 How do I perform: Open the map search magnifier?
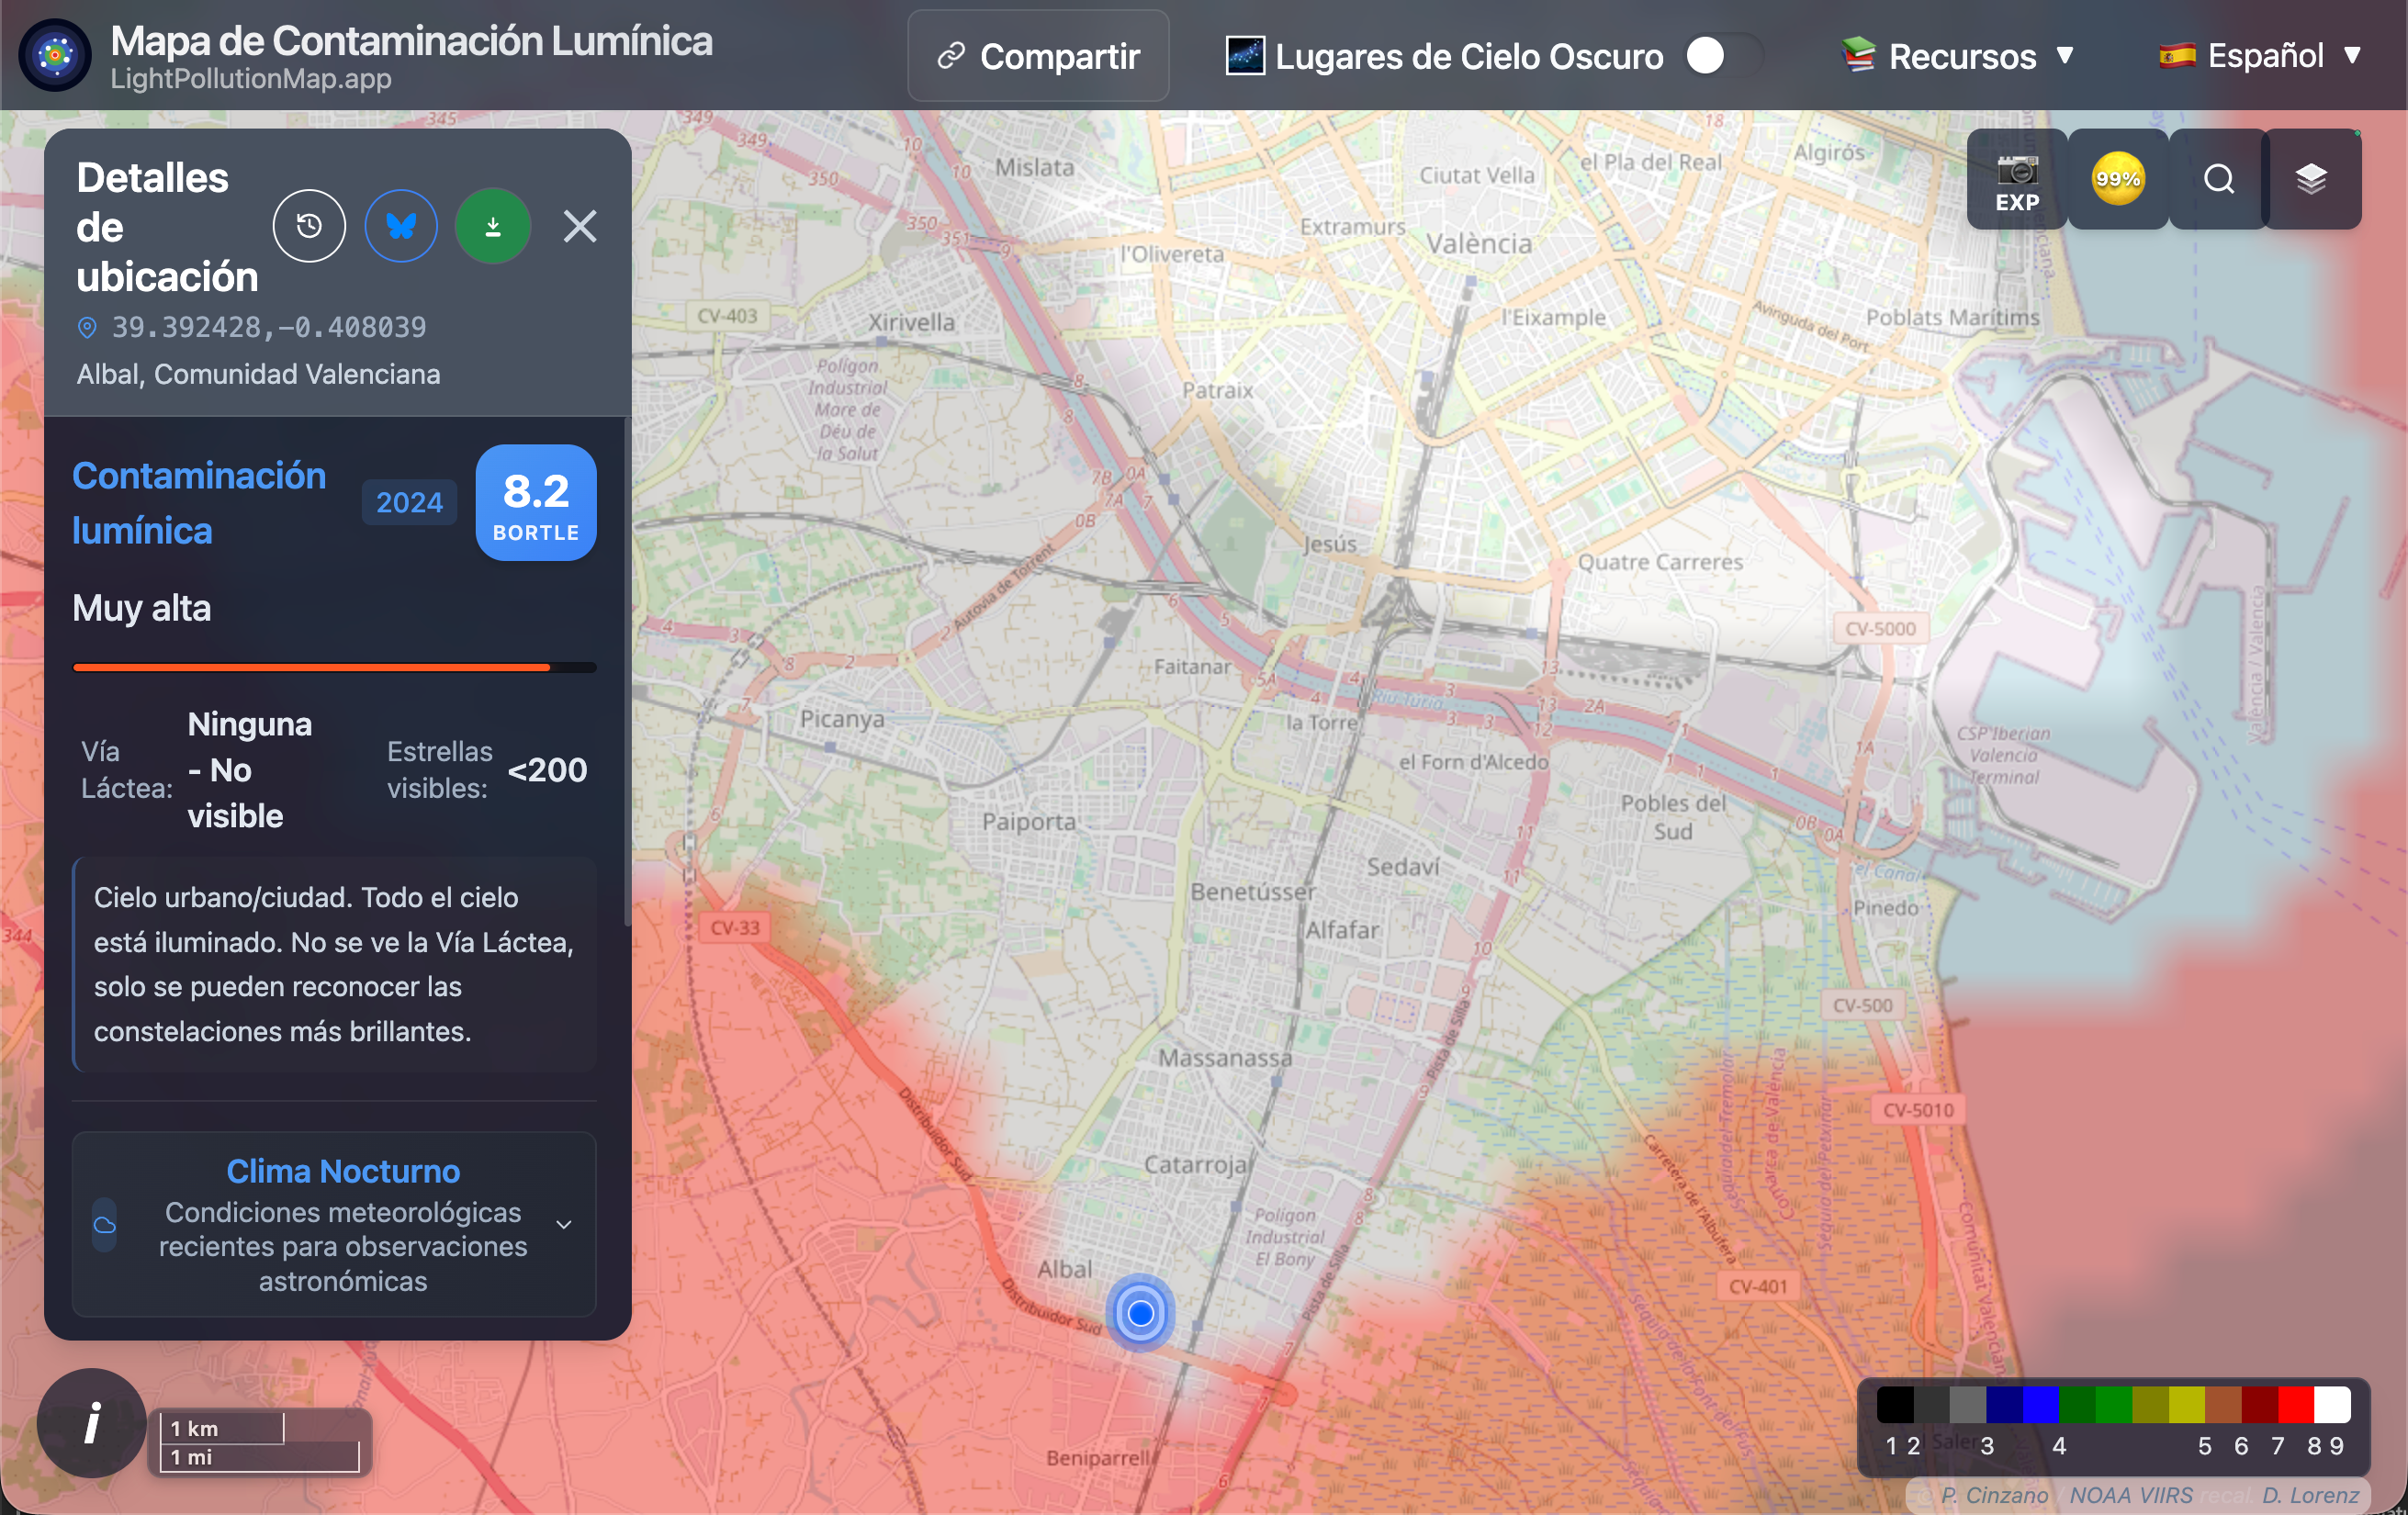(2218, 179)
